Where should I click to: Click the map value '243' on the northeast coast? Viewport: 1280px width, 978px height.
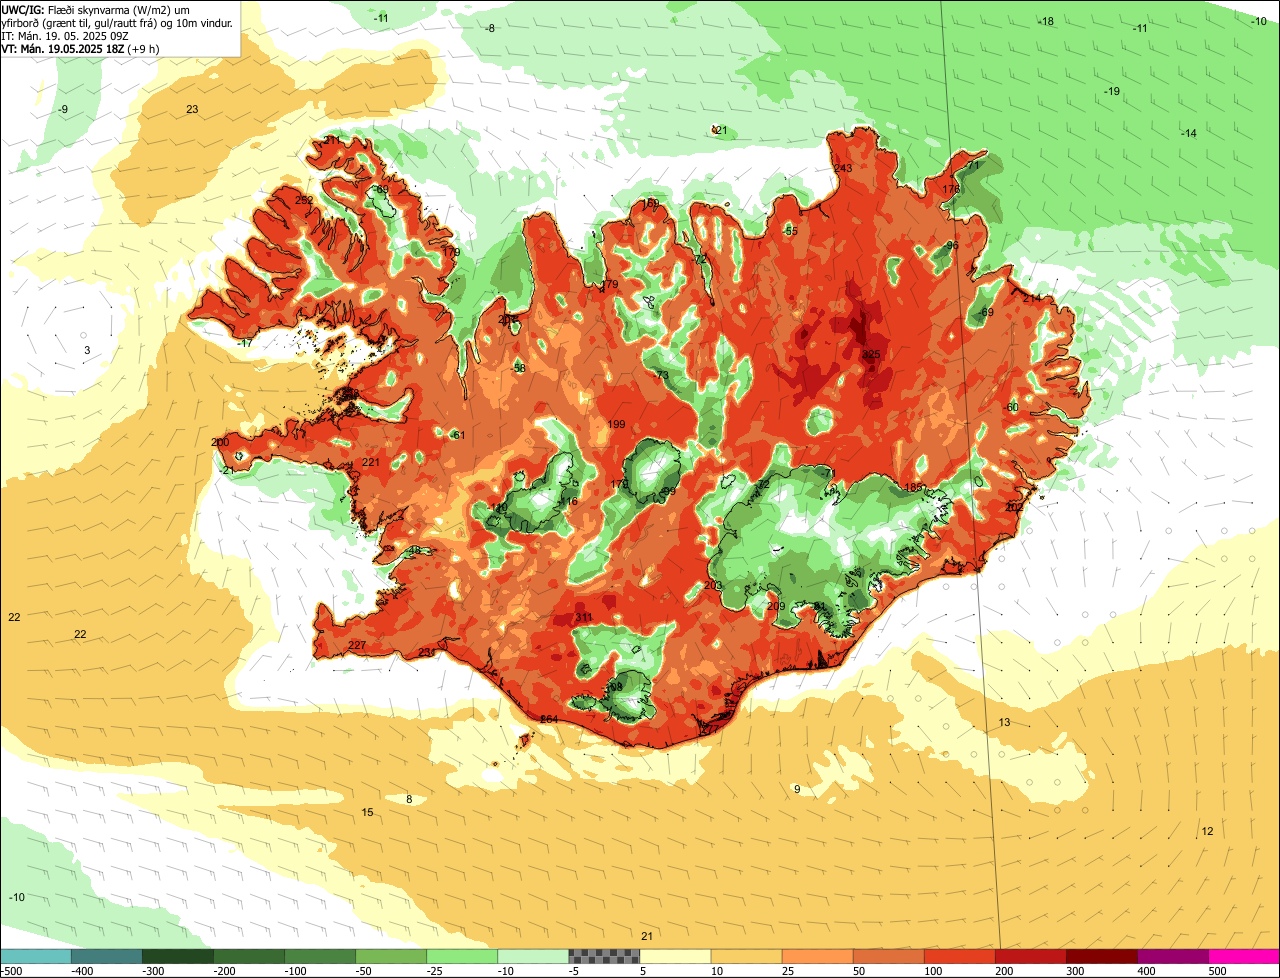coord(844,168)
